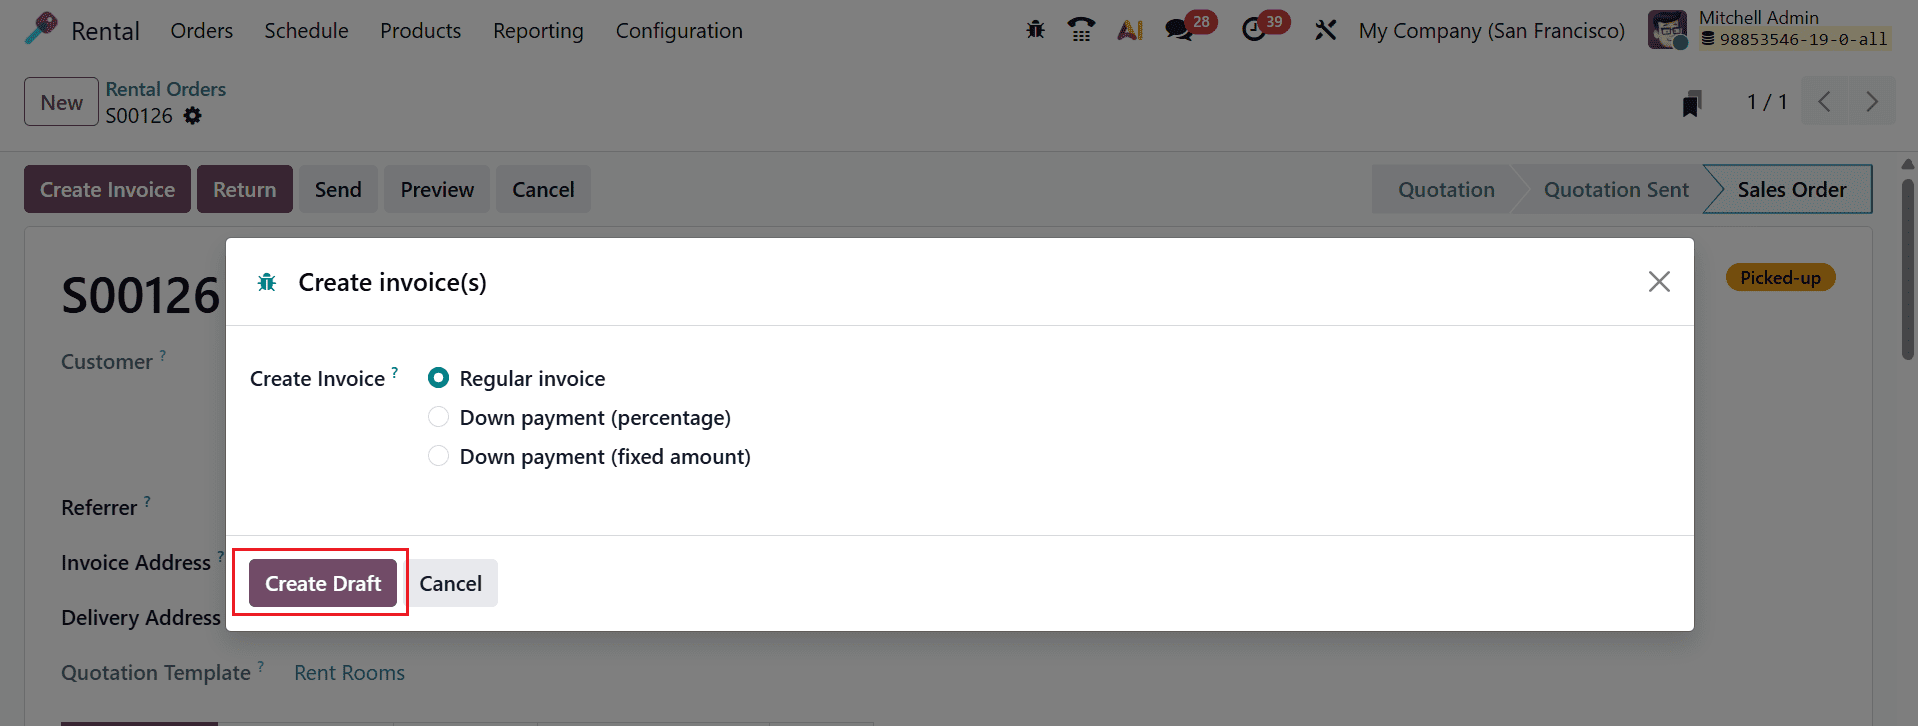Image resolution: width=1918 pixels, height=726 pixels.
Task: Open the Rental app switcher logo
Action: click(40, 30)
